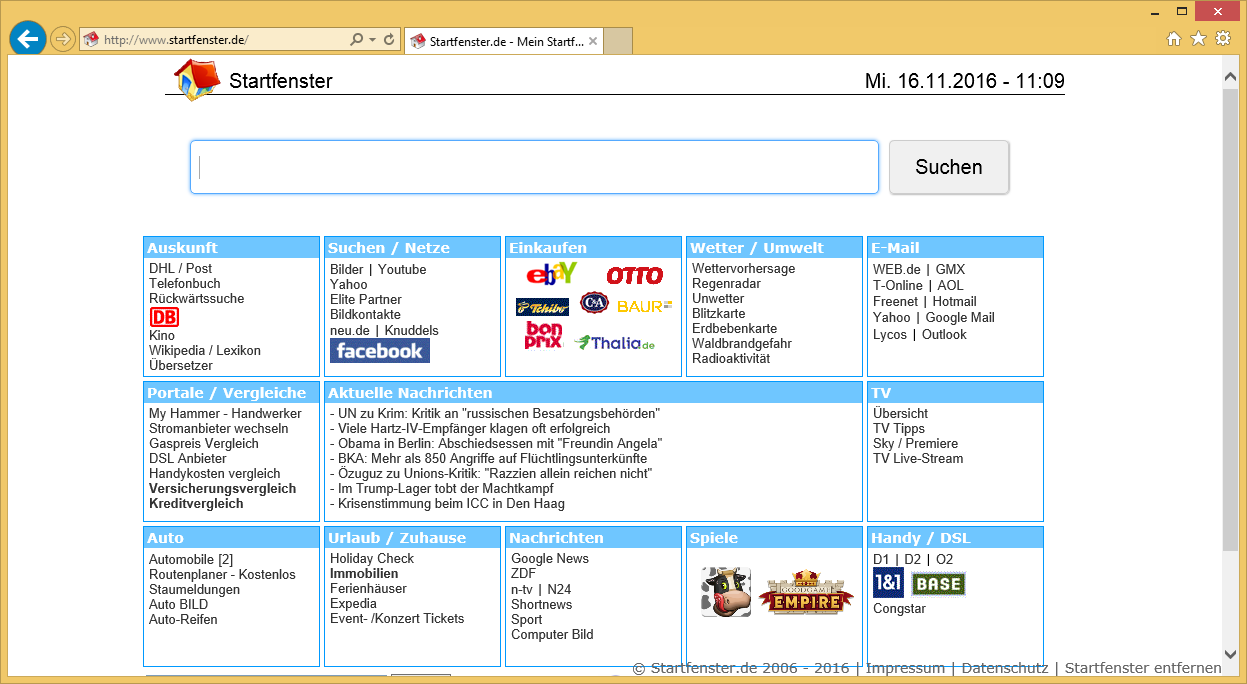This screenshot has width=1247, height=684.
Task: Launch the cow farm game icon
Action: tap(726, 592)
